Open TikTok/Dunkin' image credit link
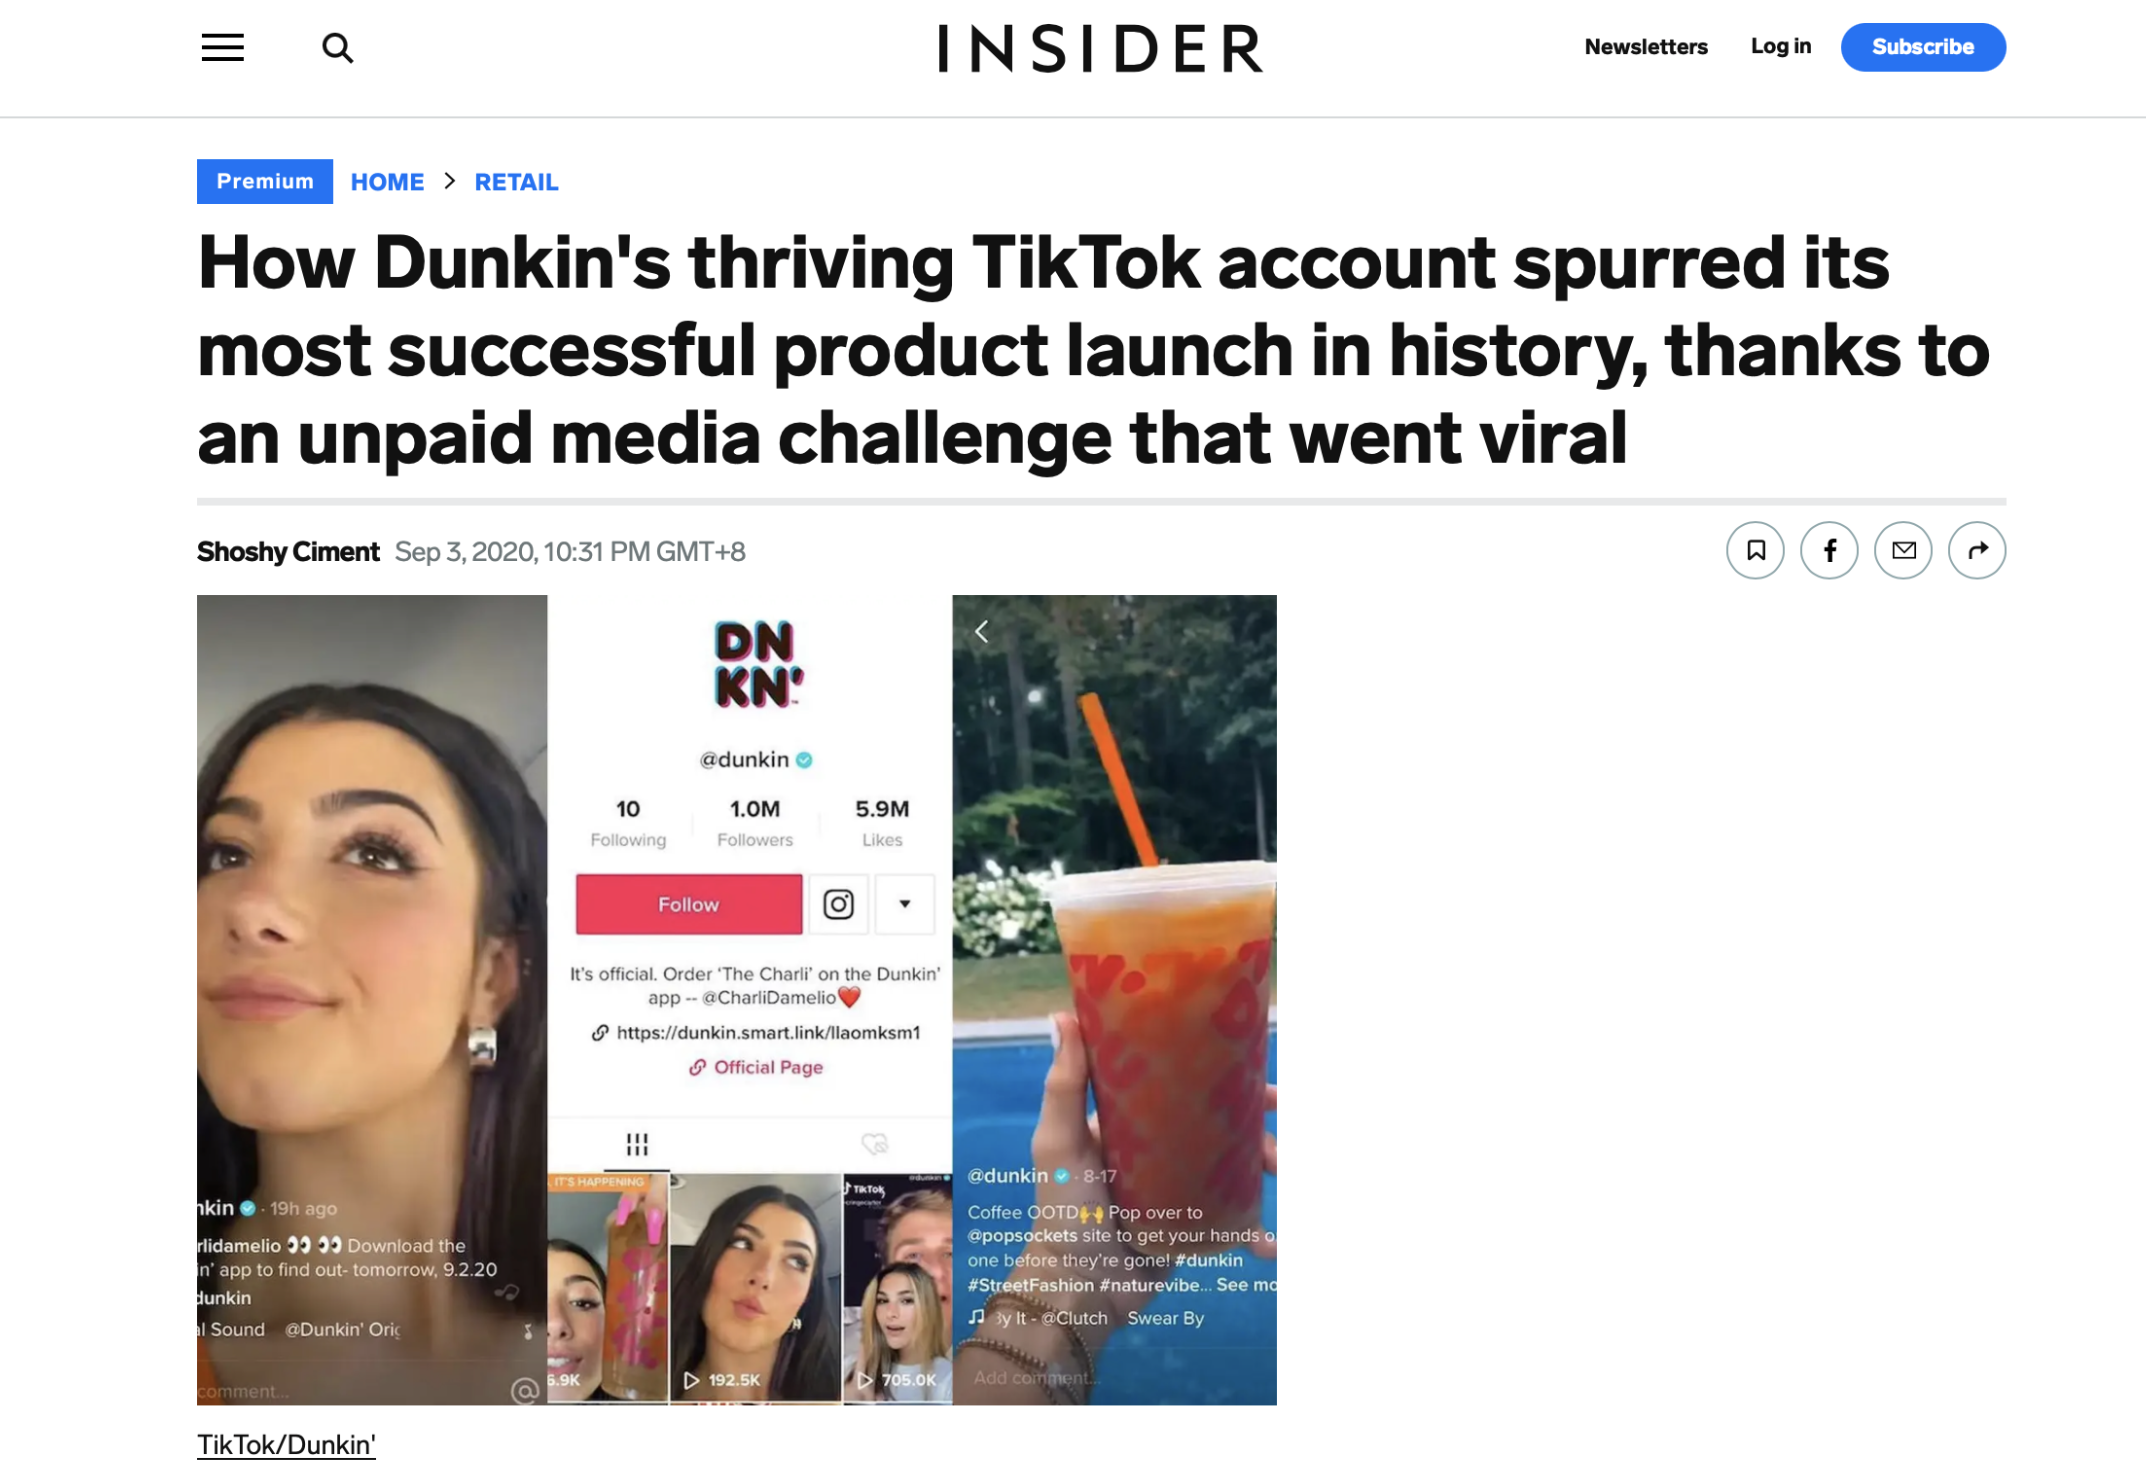2146x1466 pixels. point(286,1444)
